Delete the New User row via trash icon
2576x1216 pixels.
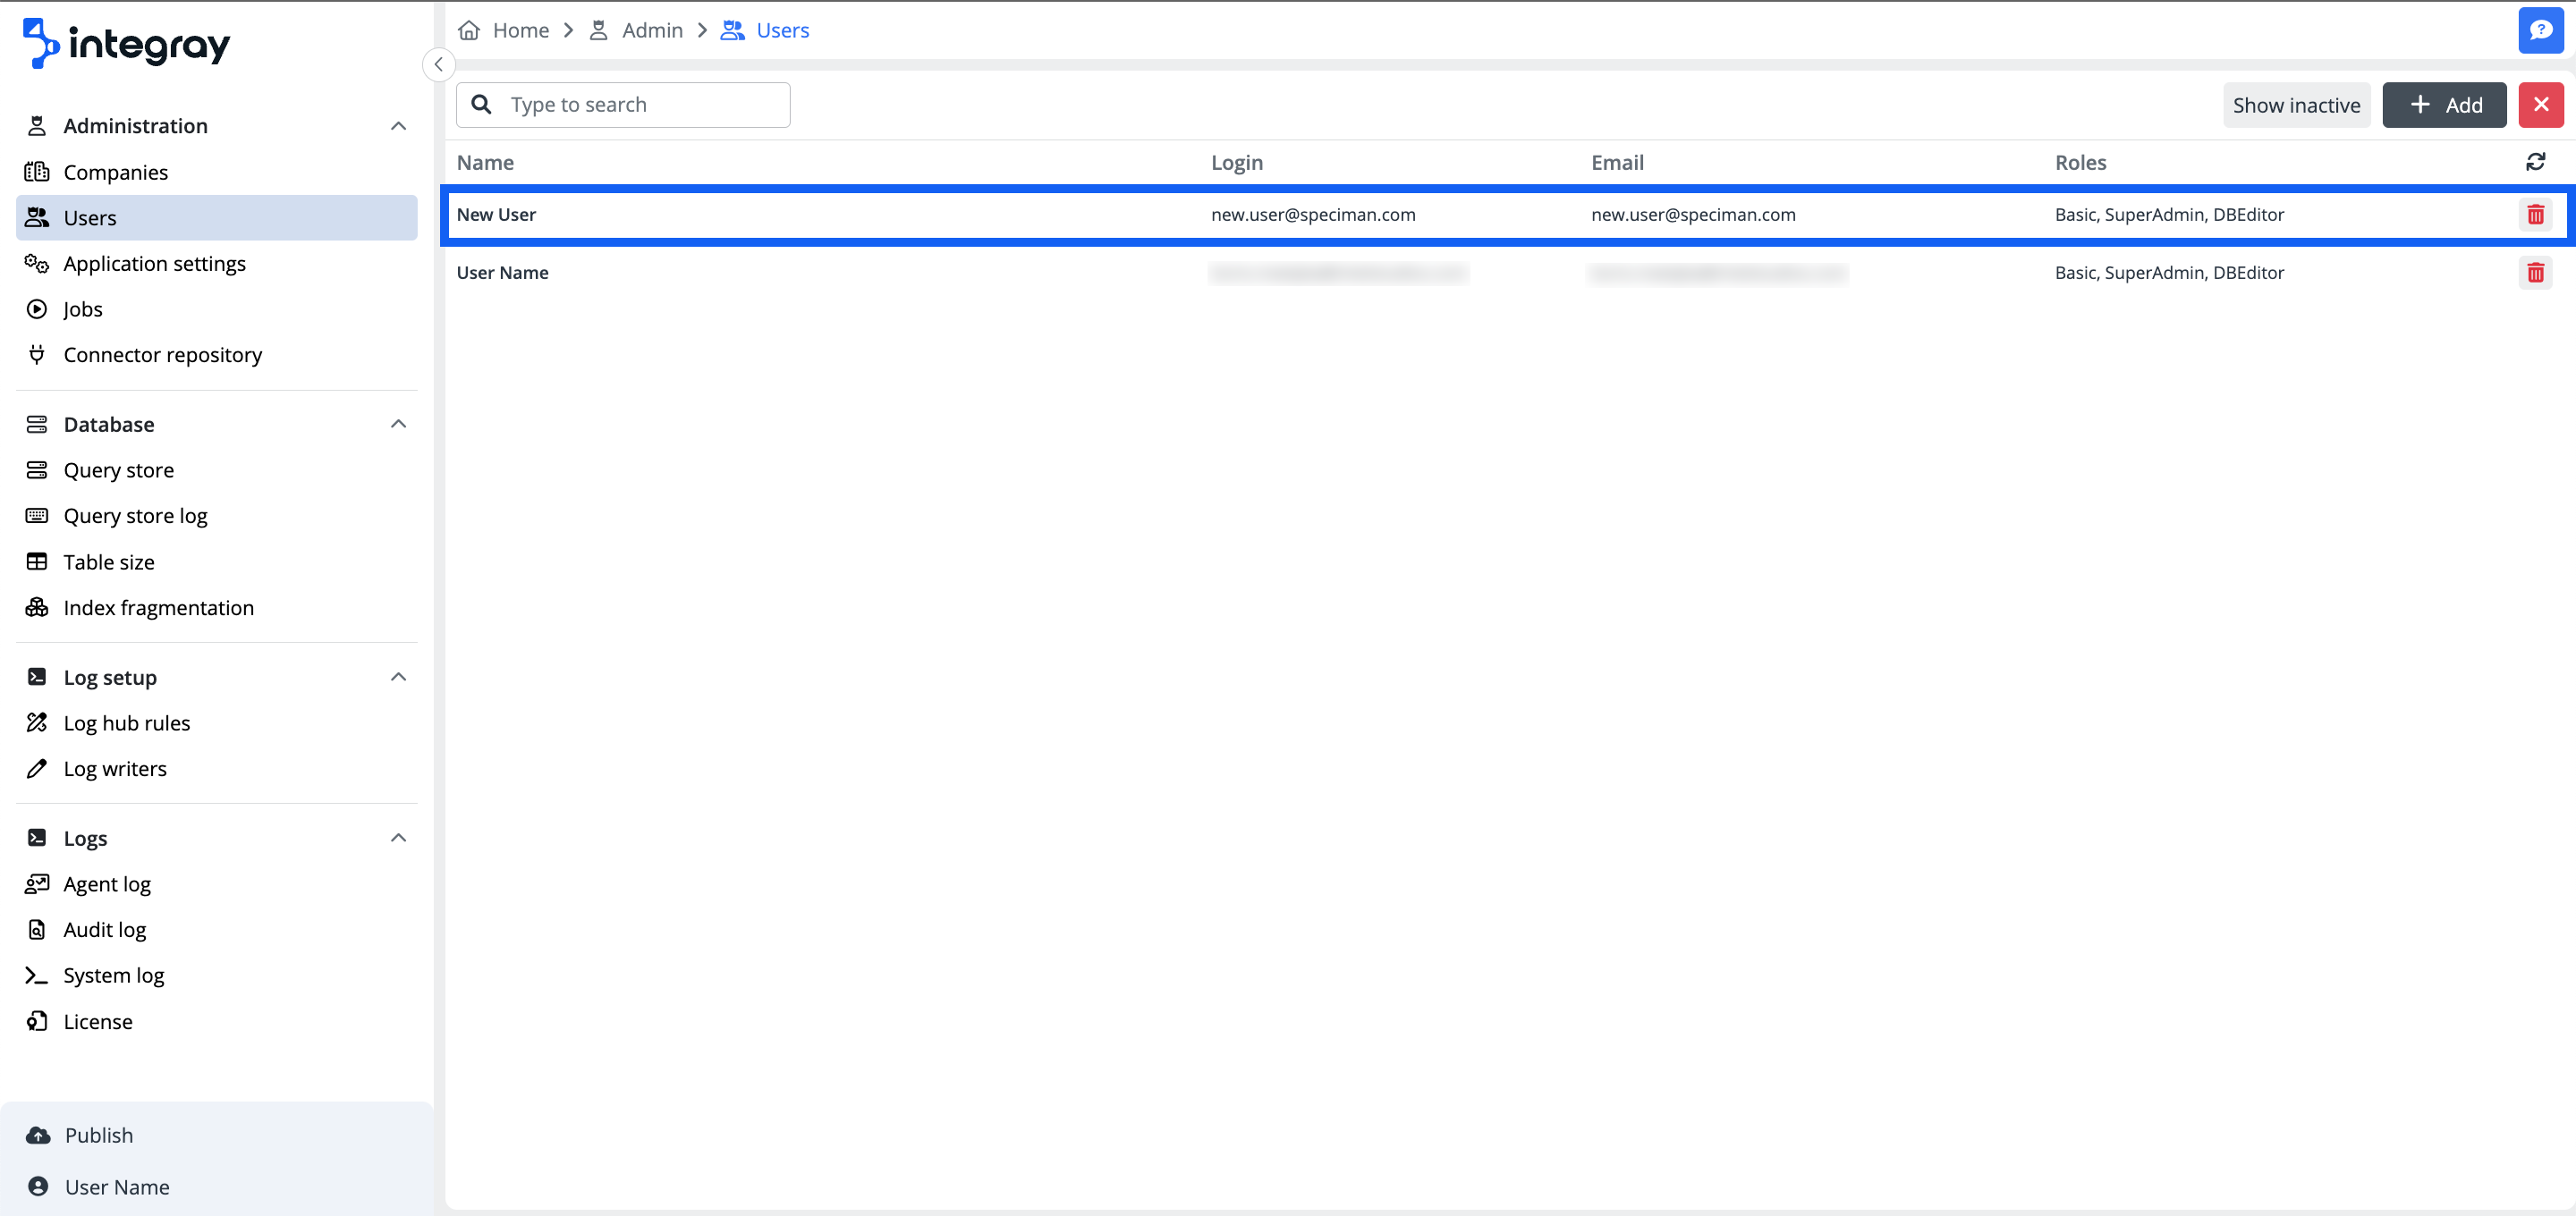[x=2535, y=214]
